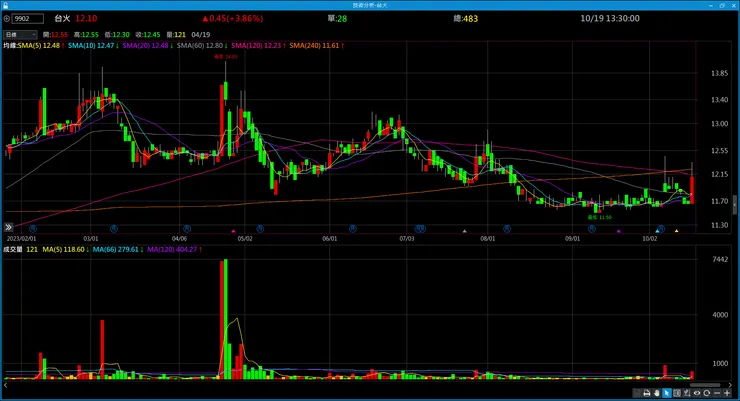Click the last price 12.10
The width and height of the screenshot is (740, 401).
tap(86, 18)
